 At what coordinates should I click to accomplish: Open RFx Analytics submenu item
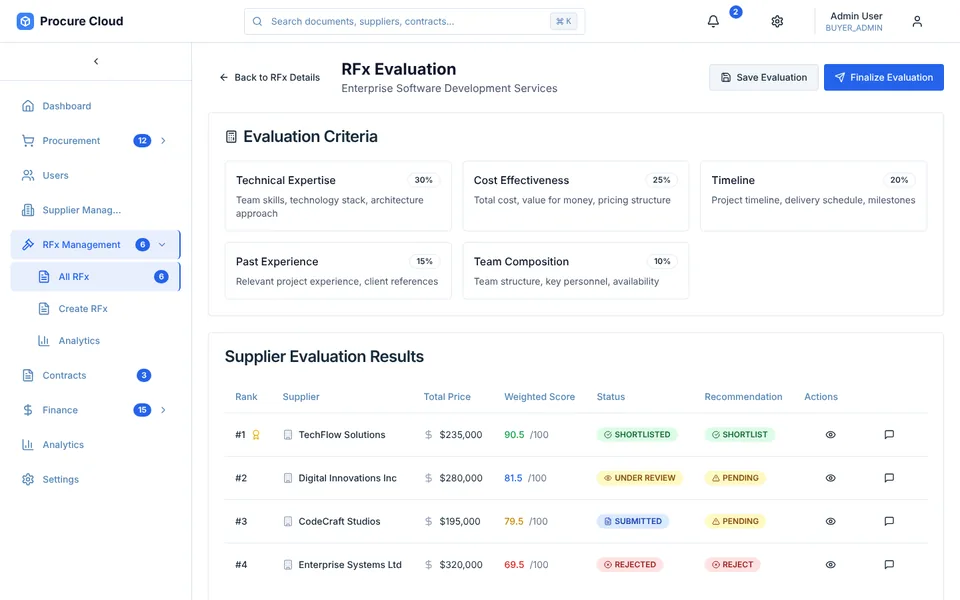[96, 340]
